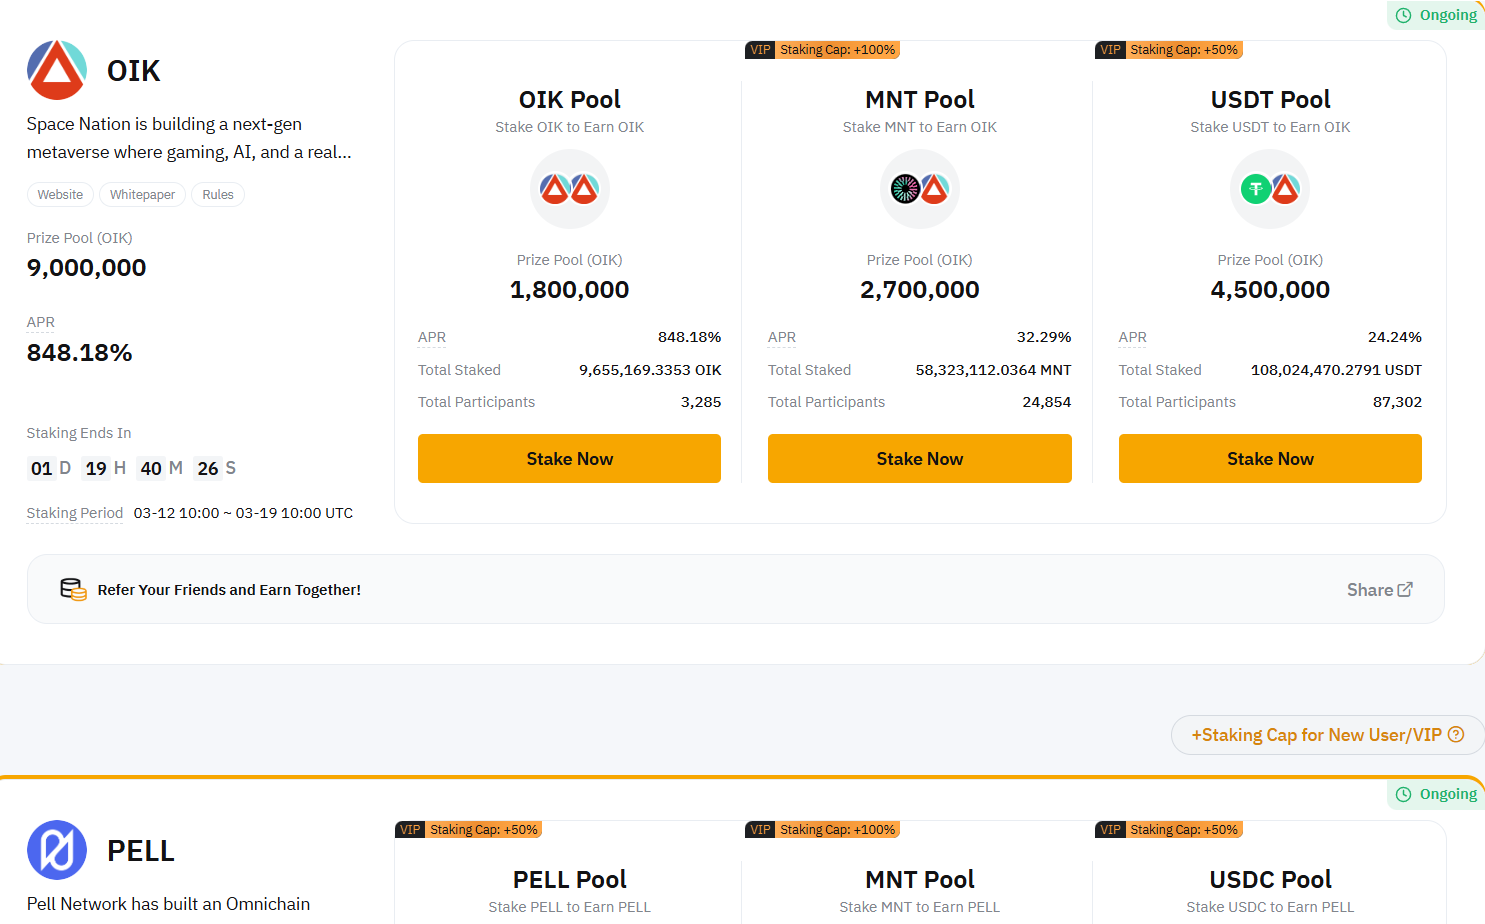Click the VIP Staking Cap +100% badge on PELL's MNT Pool
The image size is (1485, 924).
(x=822, y=830)
